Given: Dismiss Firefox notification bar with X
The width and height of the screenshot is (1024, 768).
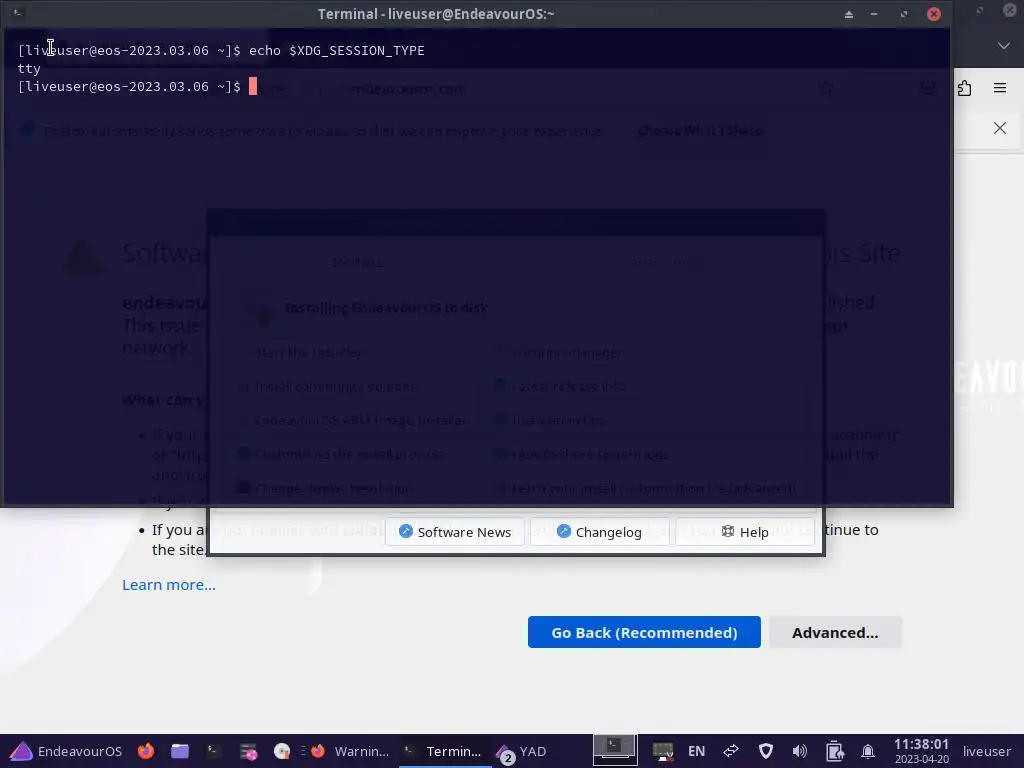Looking at the screenshot, I should point(1000,128).
